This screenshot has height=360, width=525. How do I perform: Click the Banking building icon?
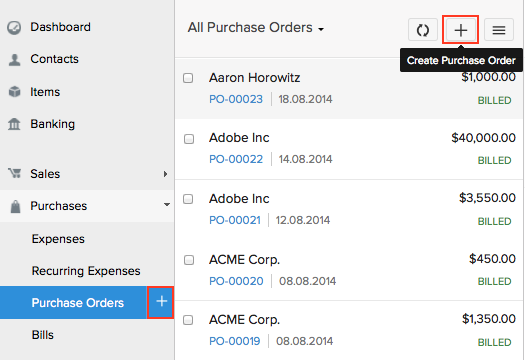coord(14,124)
